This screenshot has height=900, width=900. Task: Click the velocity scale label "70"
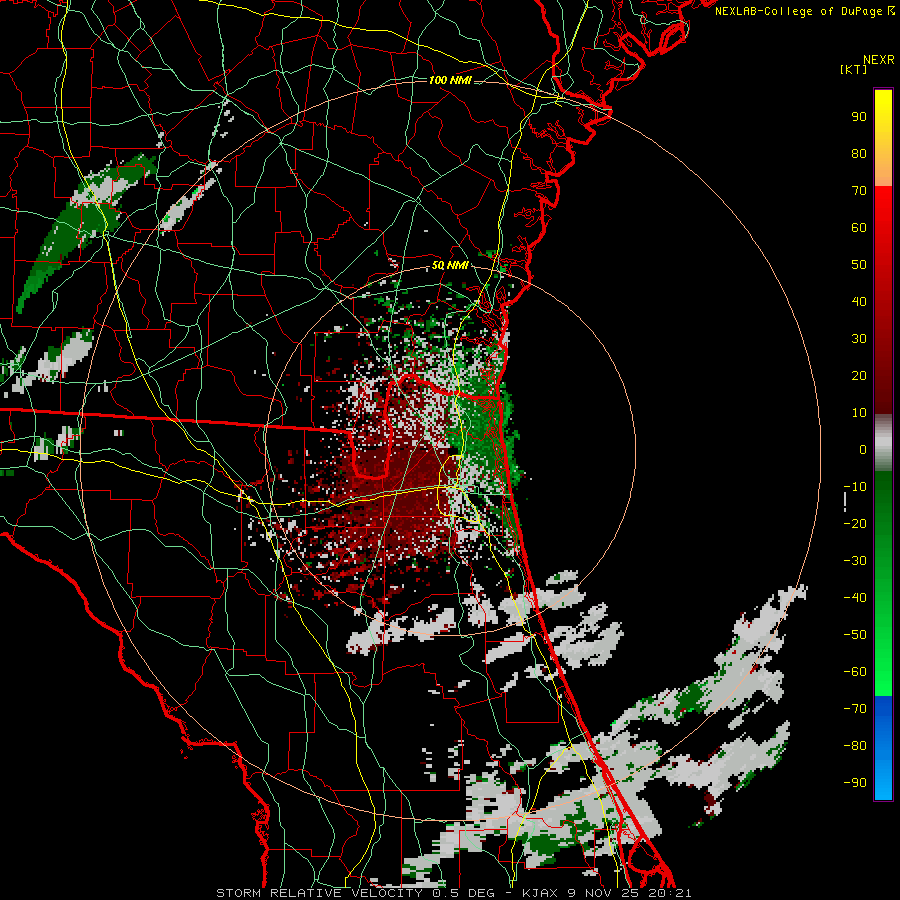pyautogui.click(x=859, y=191)
